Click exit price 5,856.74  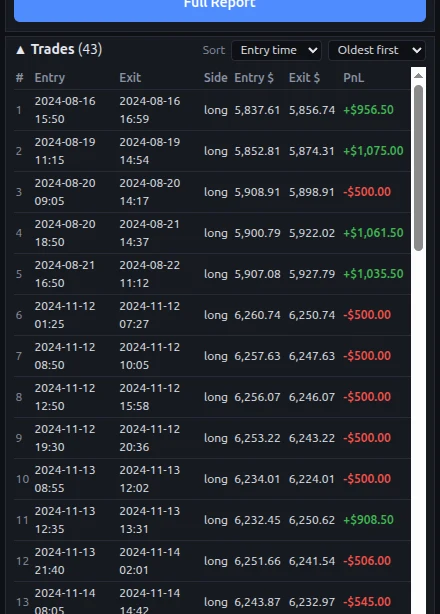pos(312,110)
